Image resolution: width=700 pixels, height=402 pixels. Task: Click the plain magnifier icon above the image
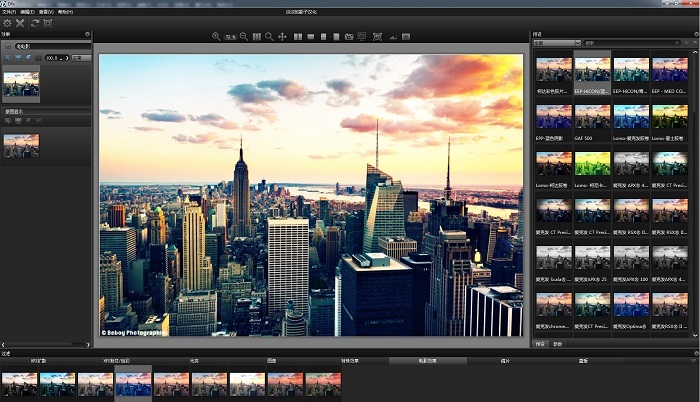(269, 37)
